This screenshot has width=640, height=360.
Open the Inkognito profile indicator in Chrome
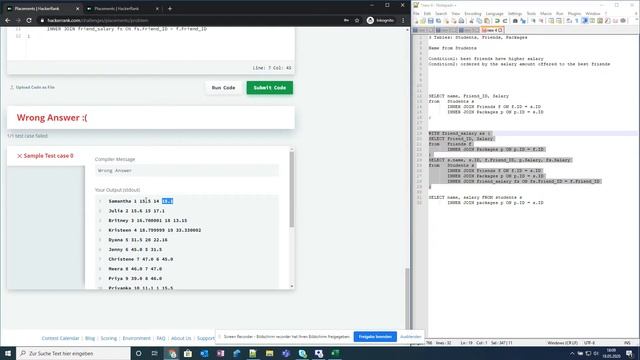coord(380,20)
